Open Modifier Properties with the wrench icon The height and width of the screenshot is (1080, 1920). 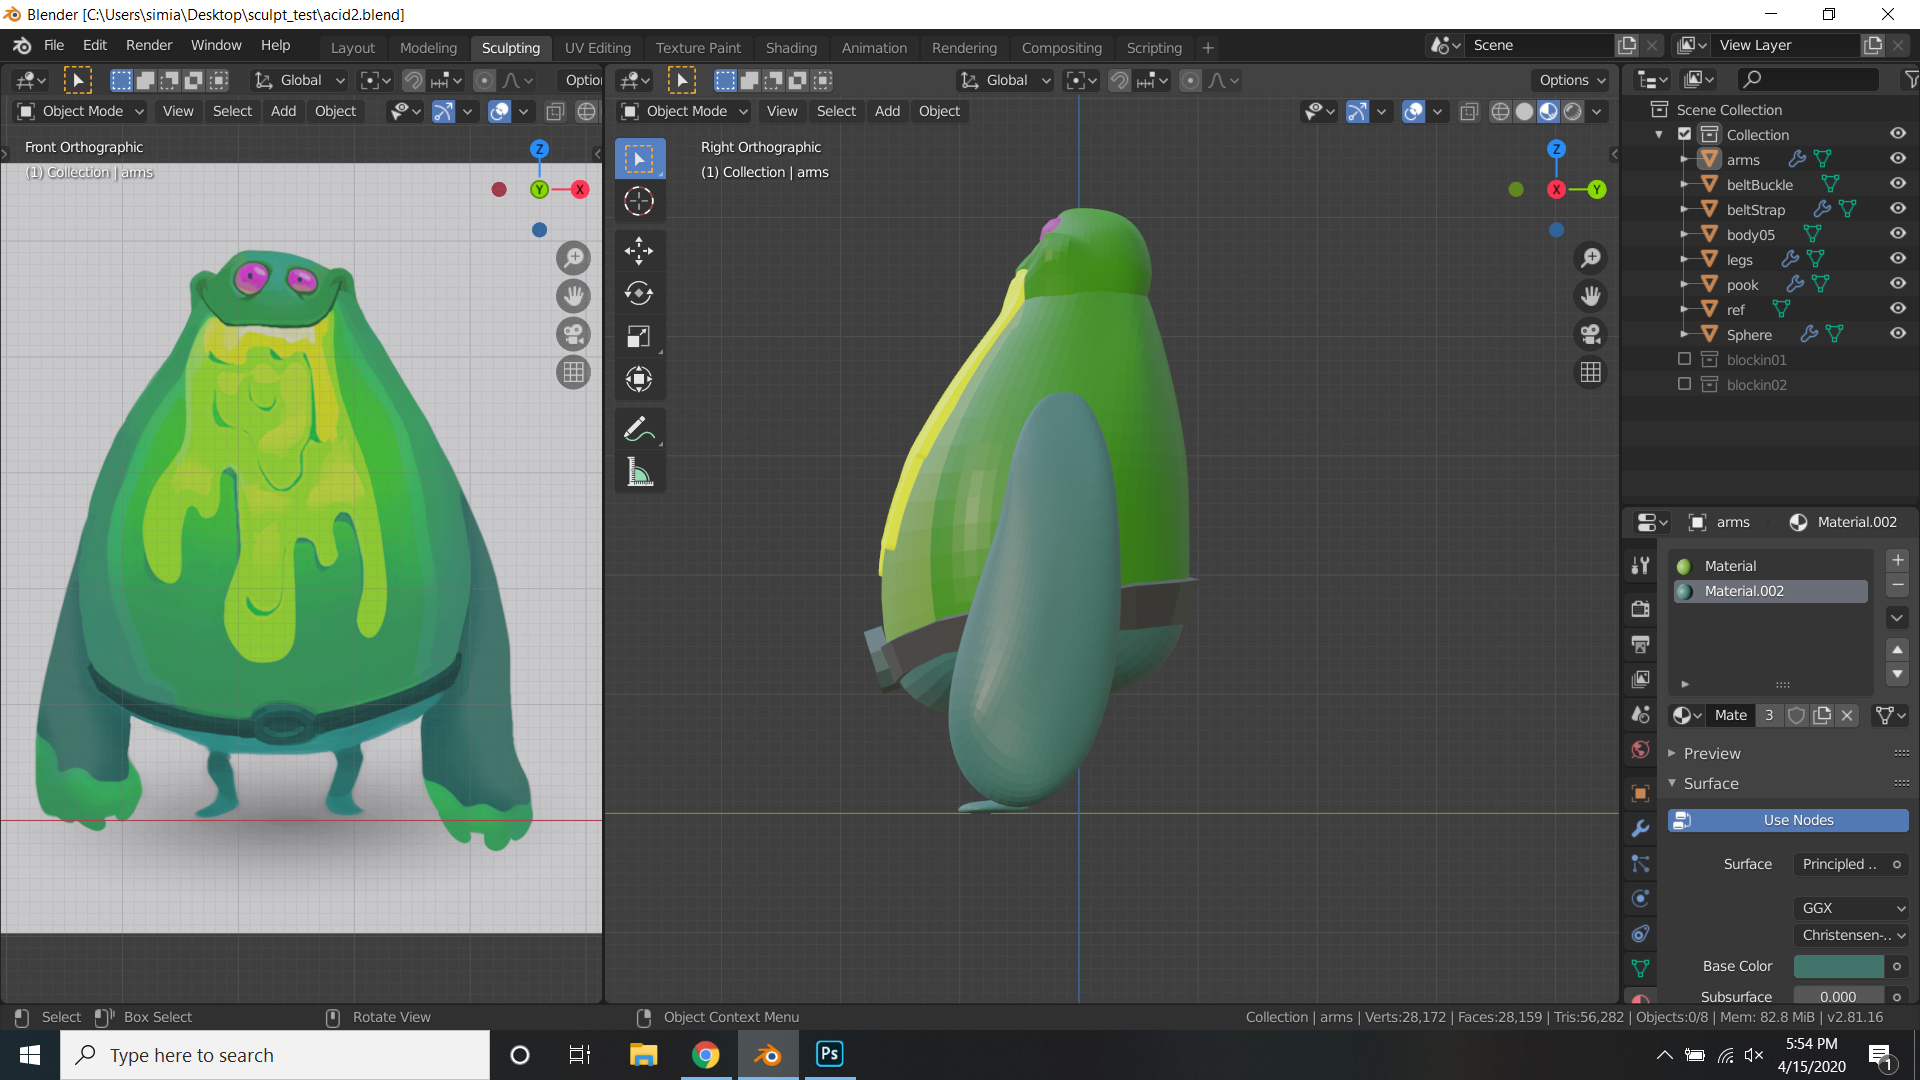(1640, 829)
